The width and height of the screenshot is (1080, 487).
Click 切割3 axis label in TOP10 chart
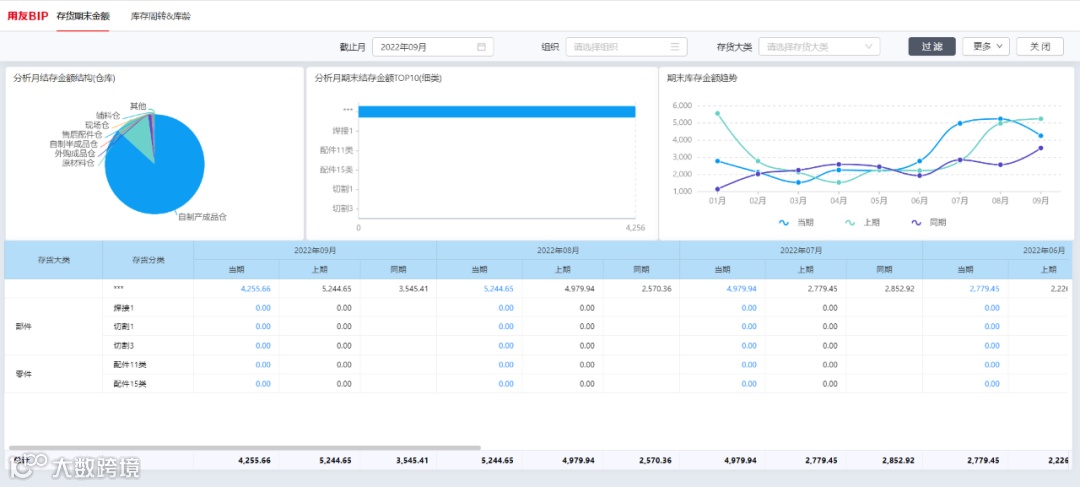click(342, 207)
